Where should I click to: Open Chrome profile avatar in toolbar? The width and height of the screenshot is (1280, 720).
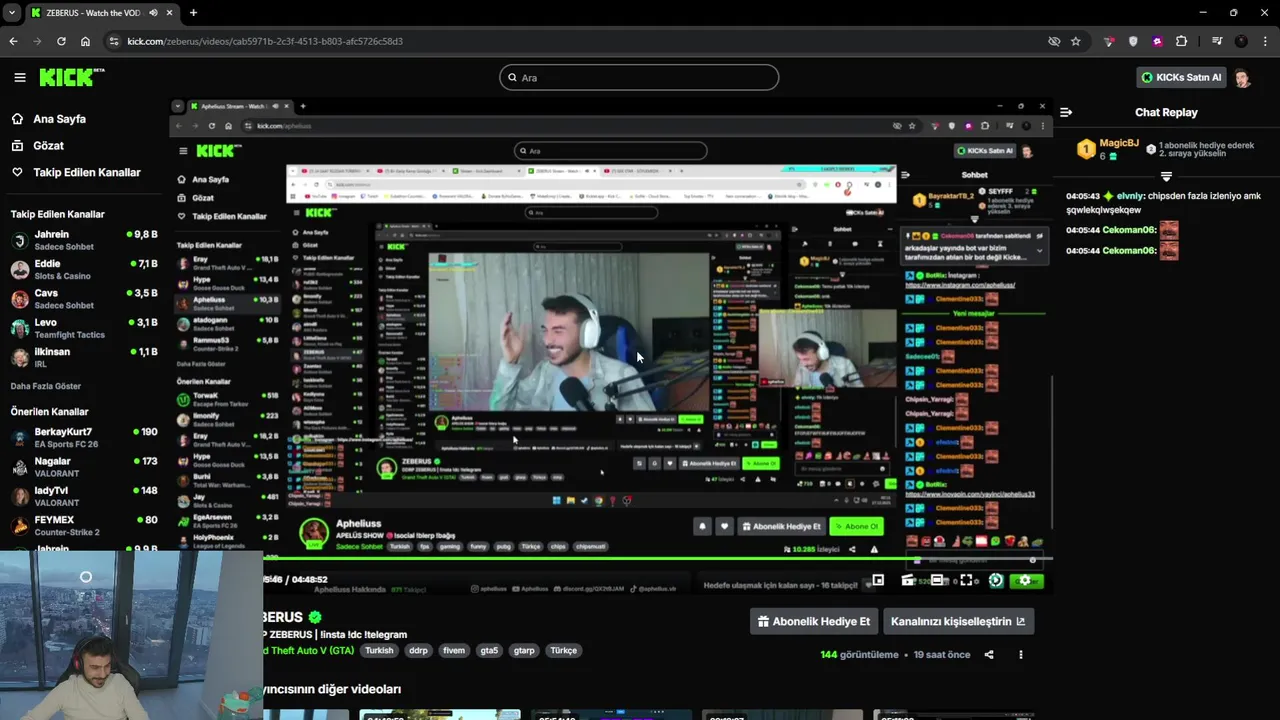(x=1241, y=41)
